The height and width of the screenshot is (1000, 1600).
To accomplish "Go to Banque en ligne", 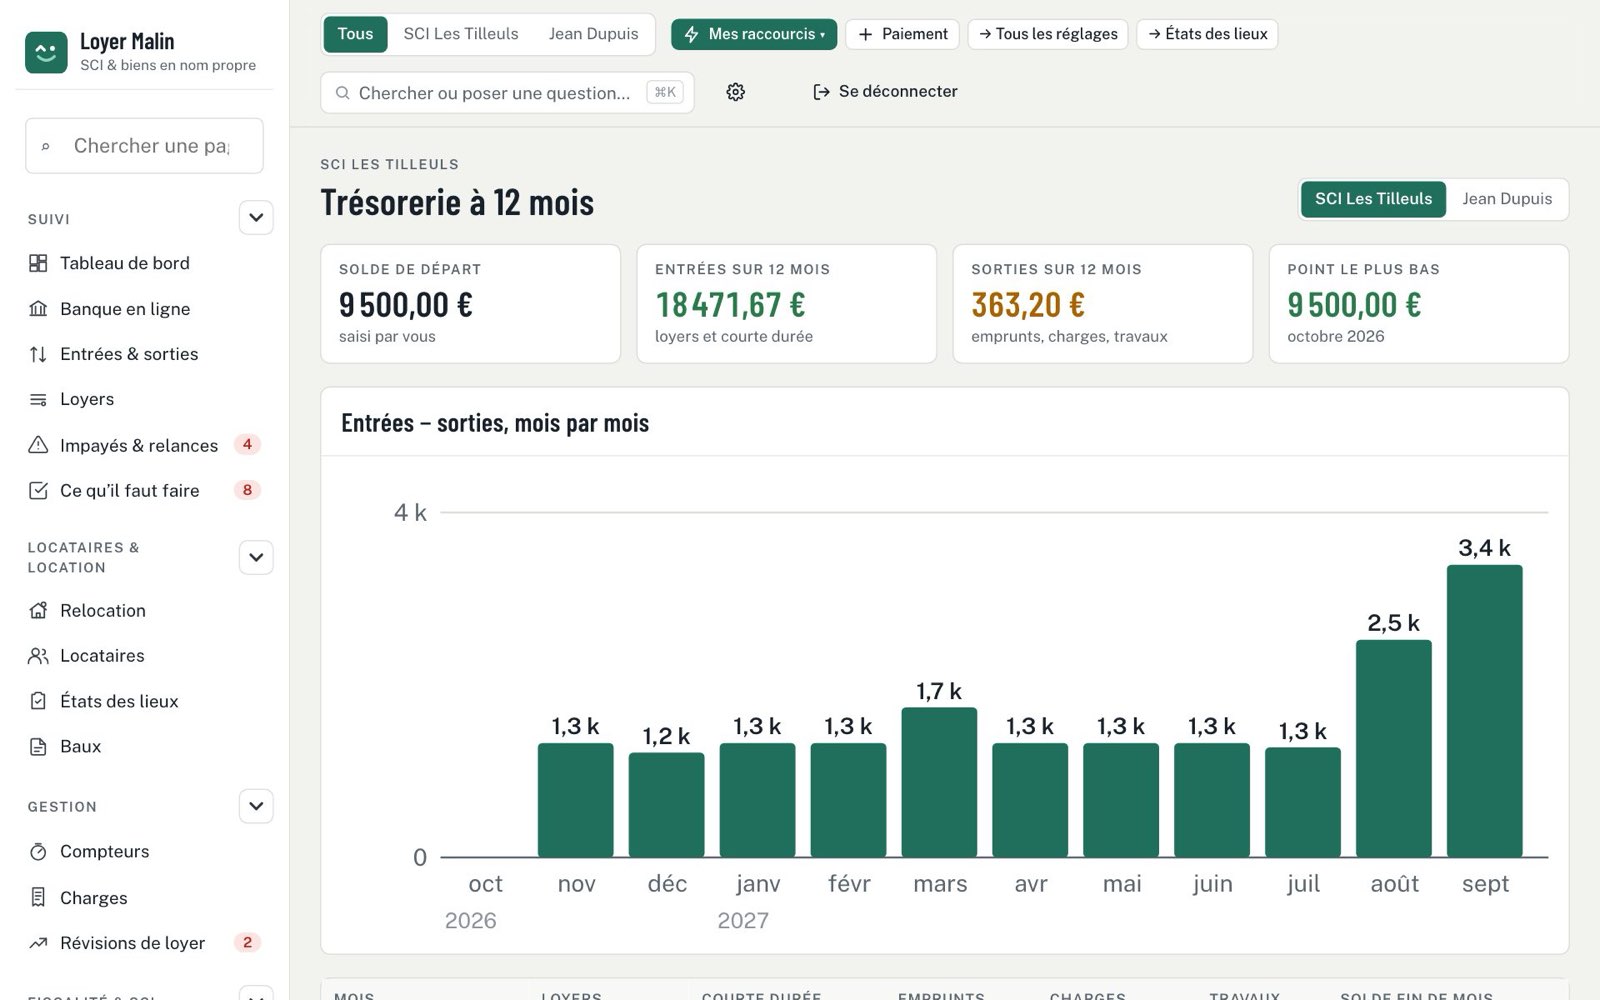I will [144, 309].
